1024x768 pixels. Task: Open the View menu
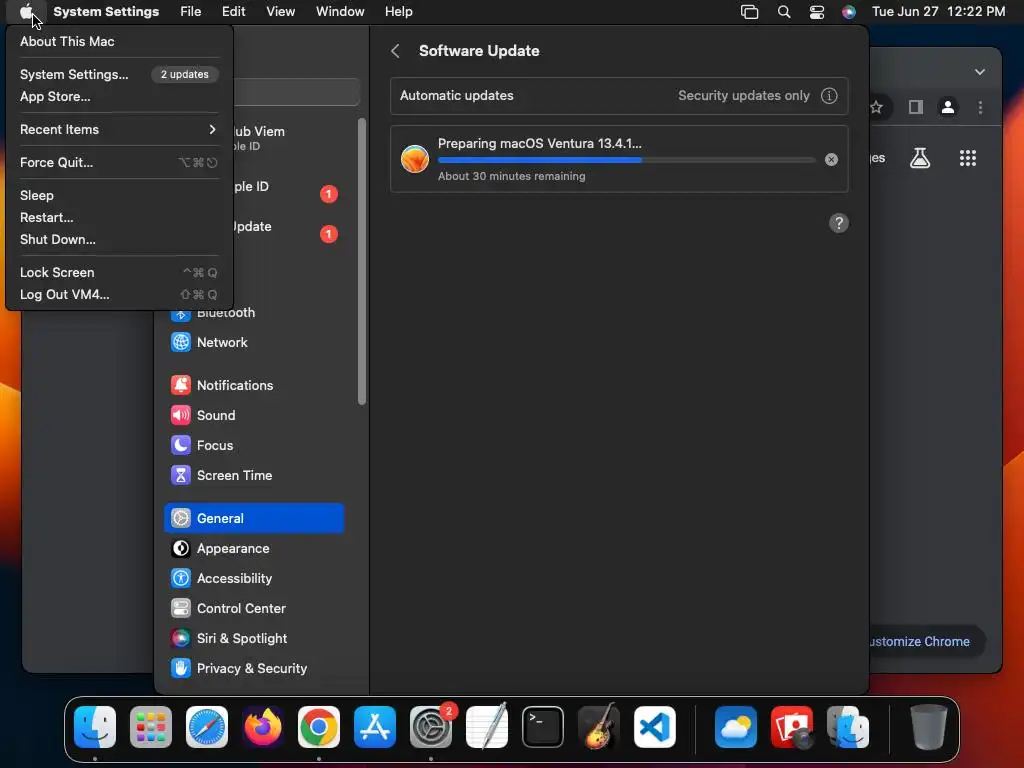[280, 12]
